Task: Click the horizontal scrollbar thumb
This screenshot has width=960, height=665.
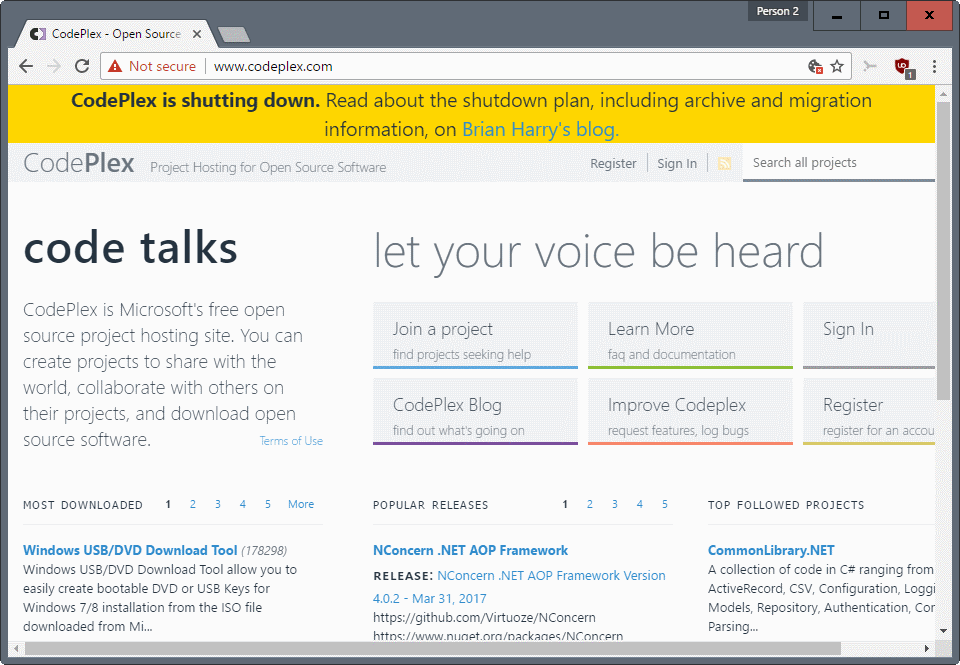Action: (x=432, y=648)
